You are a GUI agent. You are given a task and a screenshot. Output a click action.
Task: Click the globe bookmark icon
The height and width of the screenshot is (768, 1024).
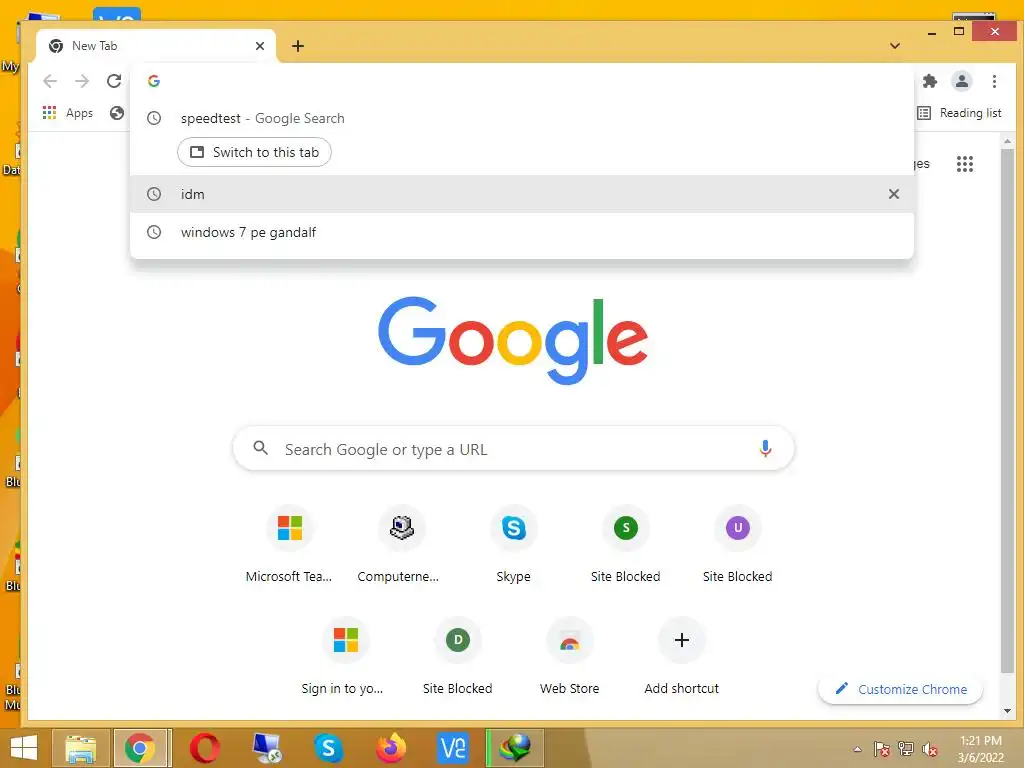click(117, 113)
